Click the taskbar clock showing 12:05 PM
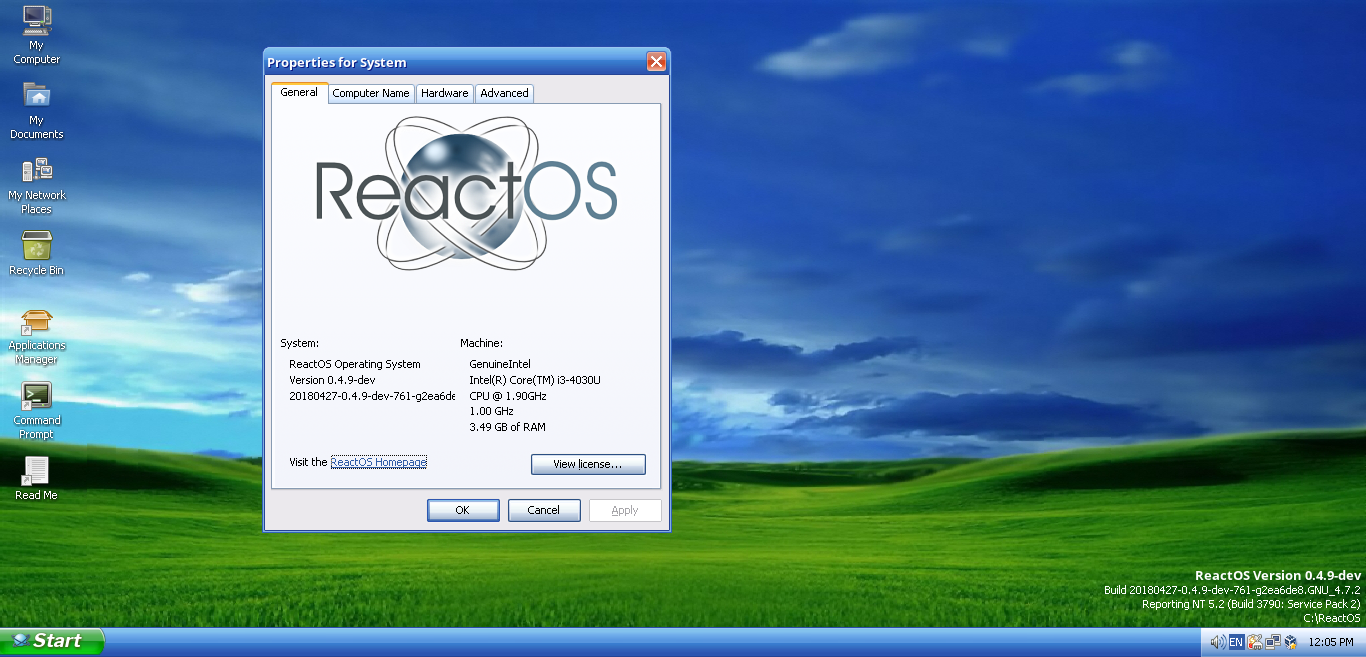1366x657 pixels. pyautogui.click(x=1331, y=642)
